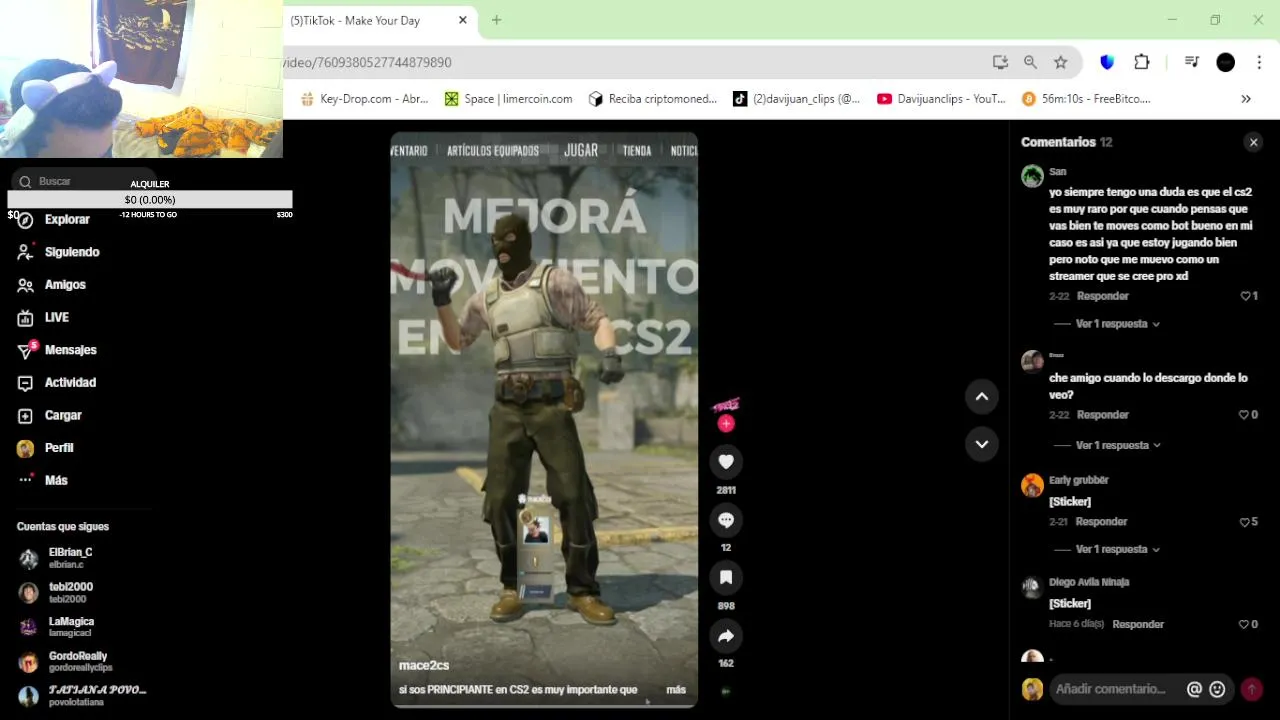This screenshot has height=720, width=1280.
Task: Save the video with bookmark icon
Action: [726, 577]
